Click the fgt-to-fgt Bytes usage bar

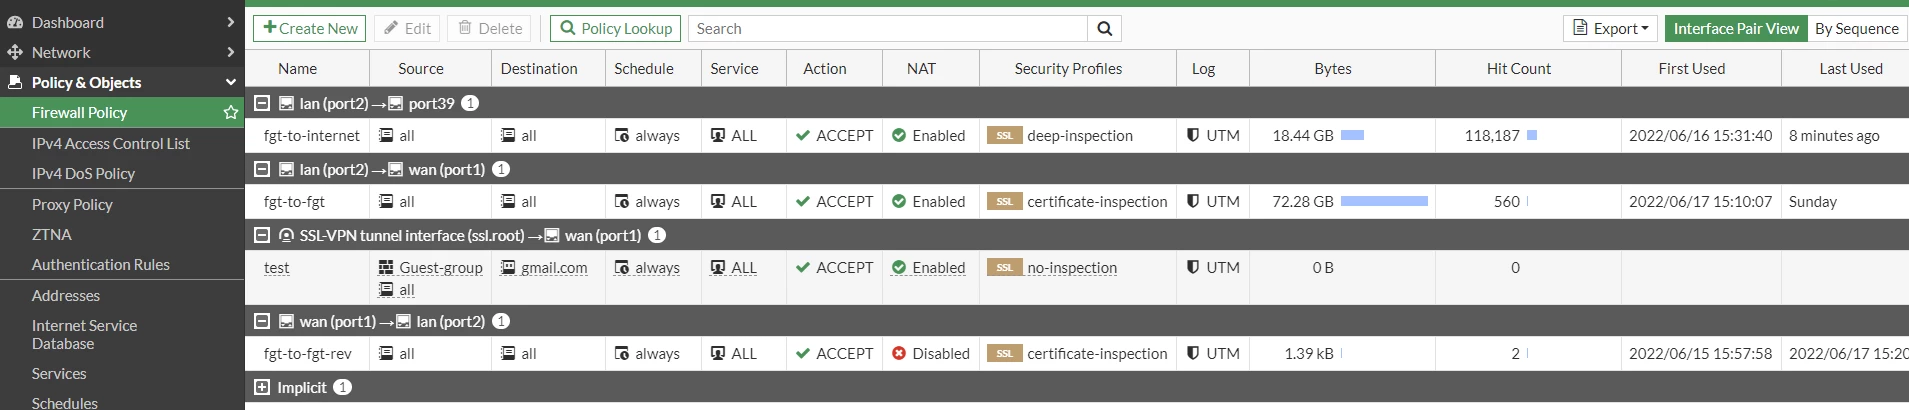1384,201
